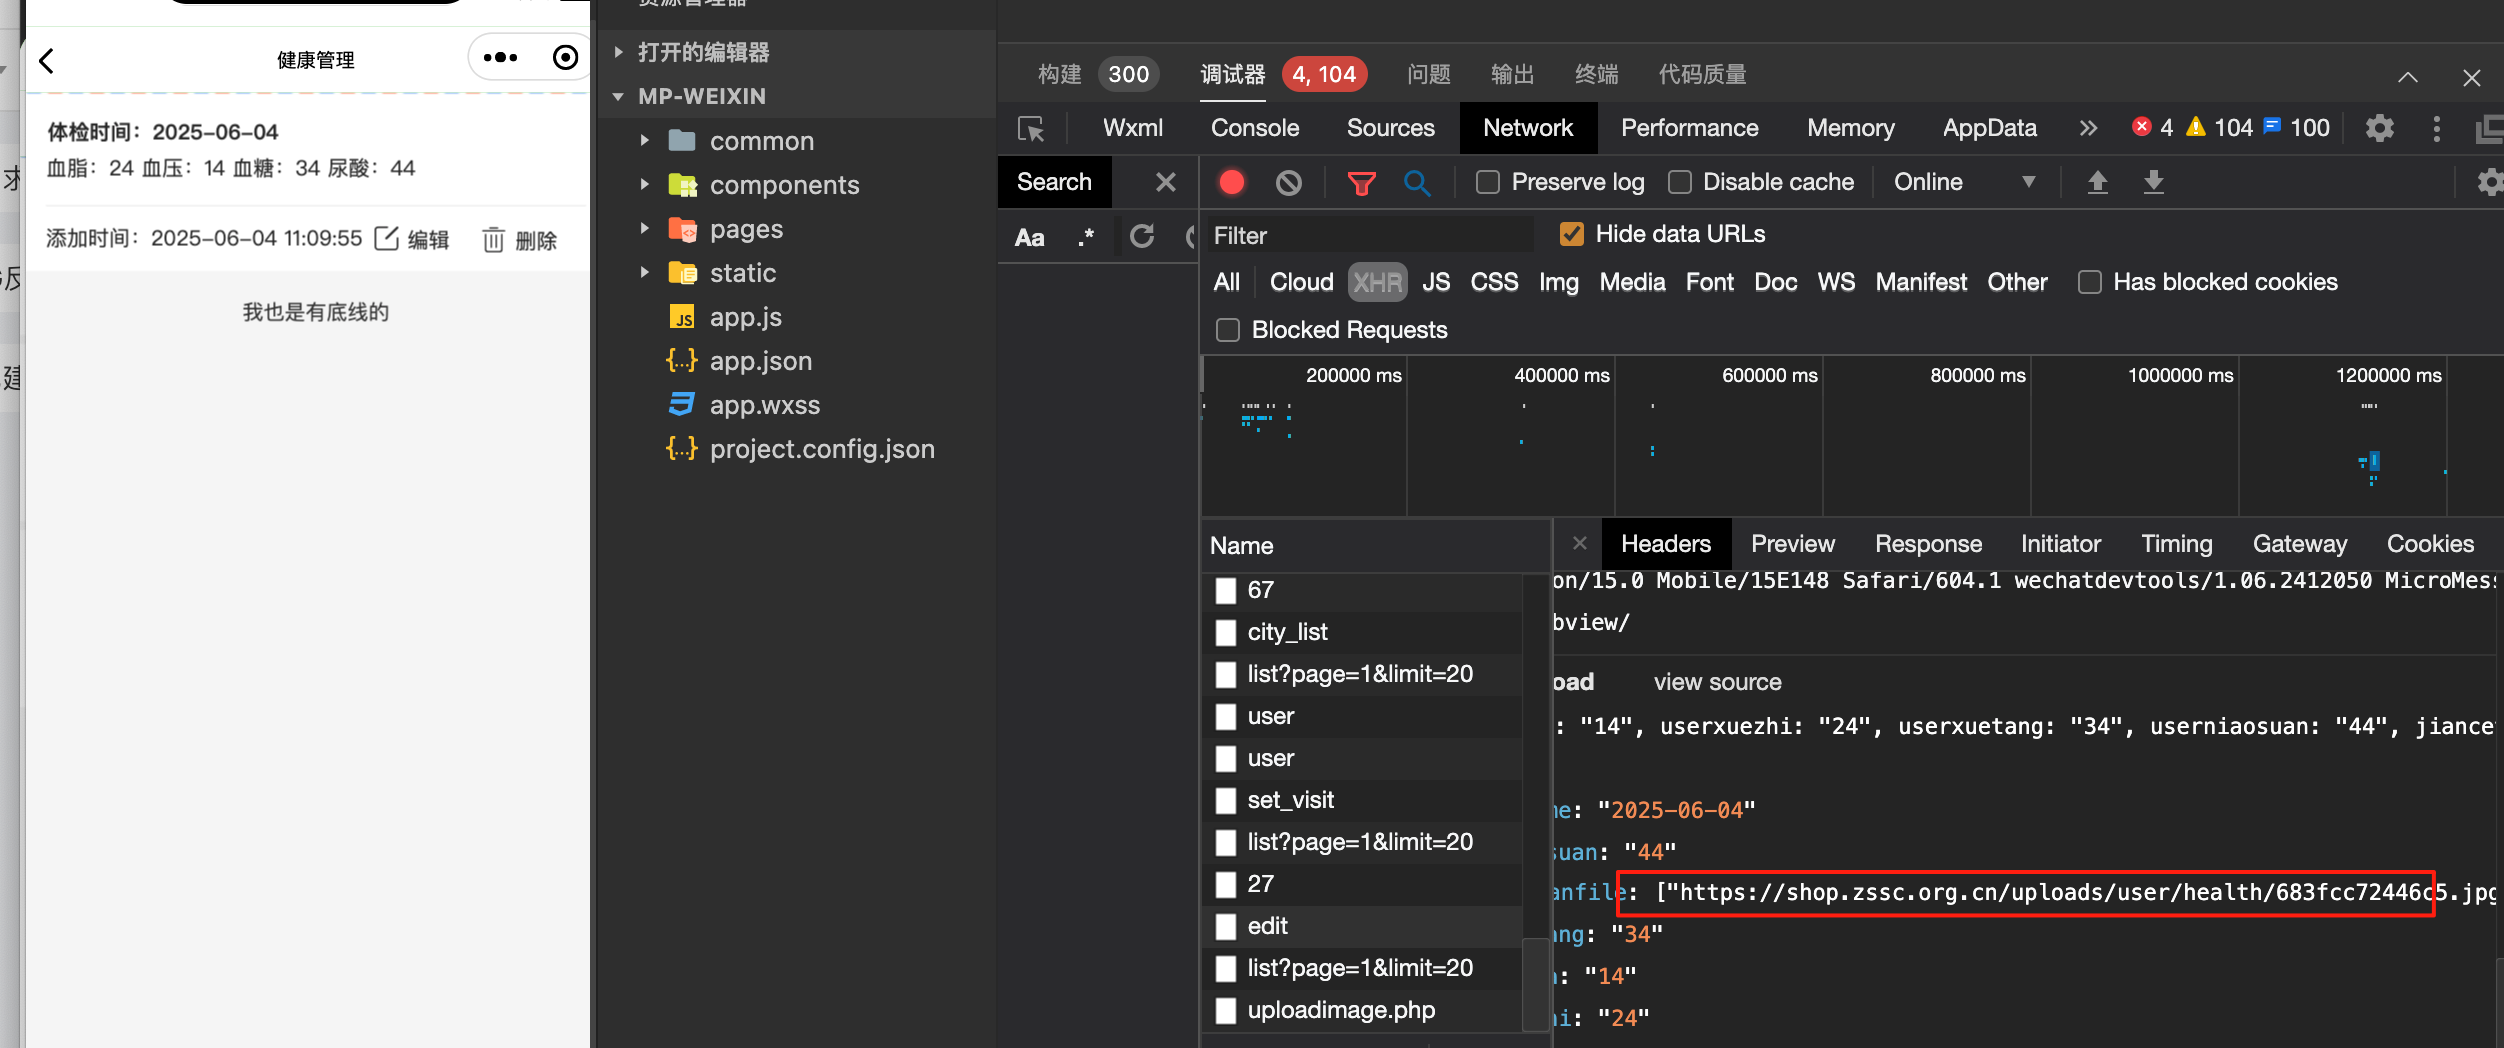Show more DevTools tabs with double chevron
The height and width of the screenshot is (1048, 2504).
(x=2088, y=128)
